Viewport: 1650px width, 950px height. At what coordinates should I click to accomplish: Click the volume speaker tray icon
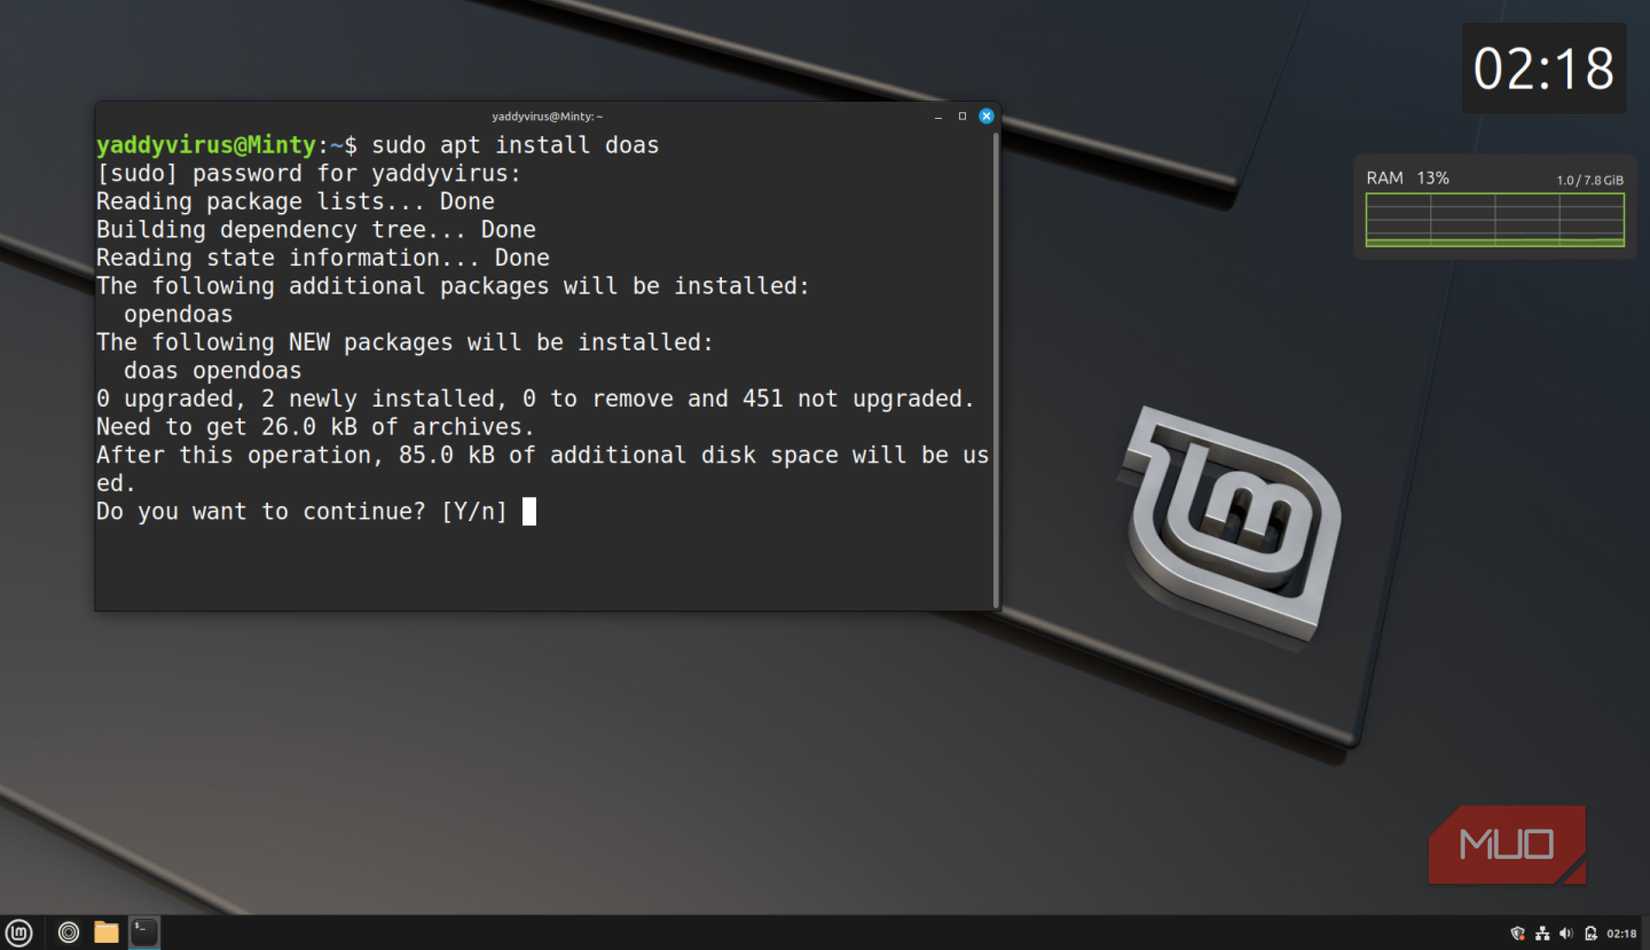[x=1567, y=935]
